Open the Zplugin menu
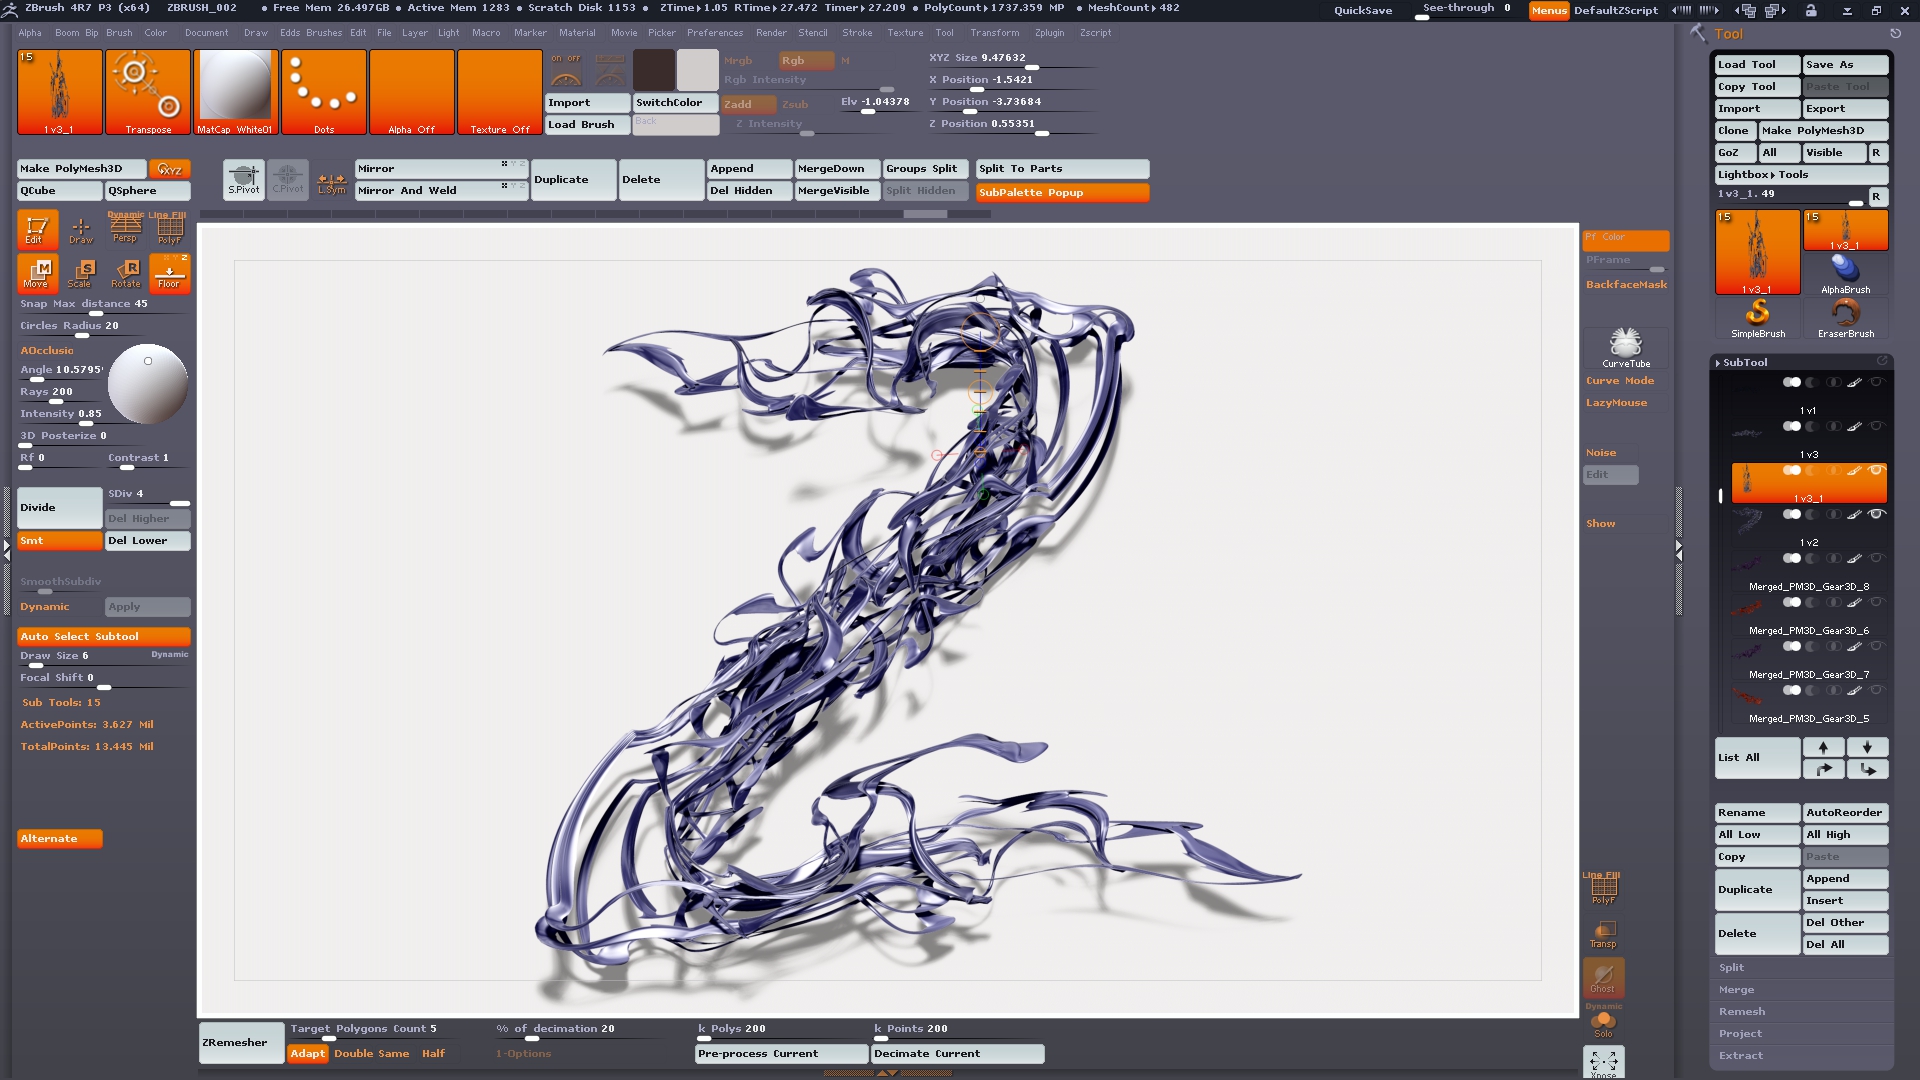Screen dimensions: 1920x1080 1049,33
